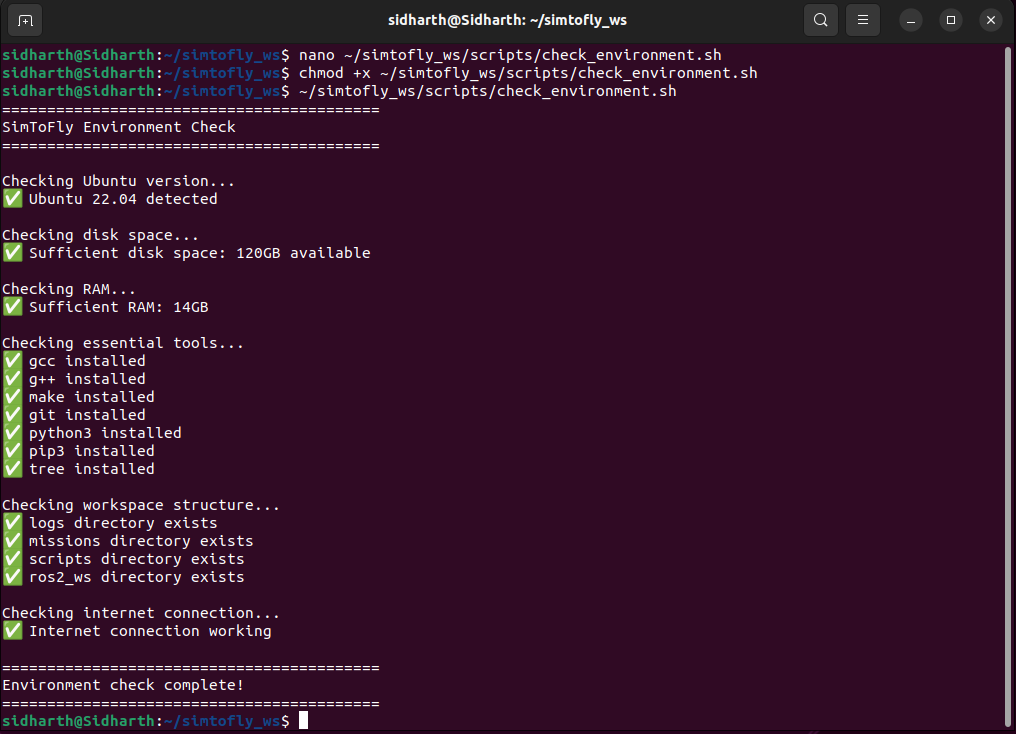Click the check beside ros2_ws directory exists

pos(12,577)
